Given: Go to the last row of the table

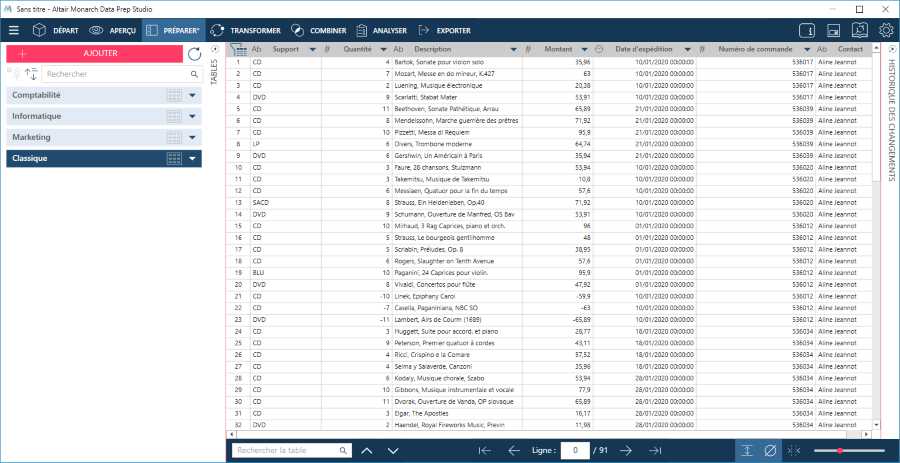Looking at the screenshot, I should click(656, 451).
